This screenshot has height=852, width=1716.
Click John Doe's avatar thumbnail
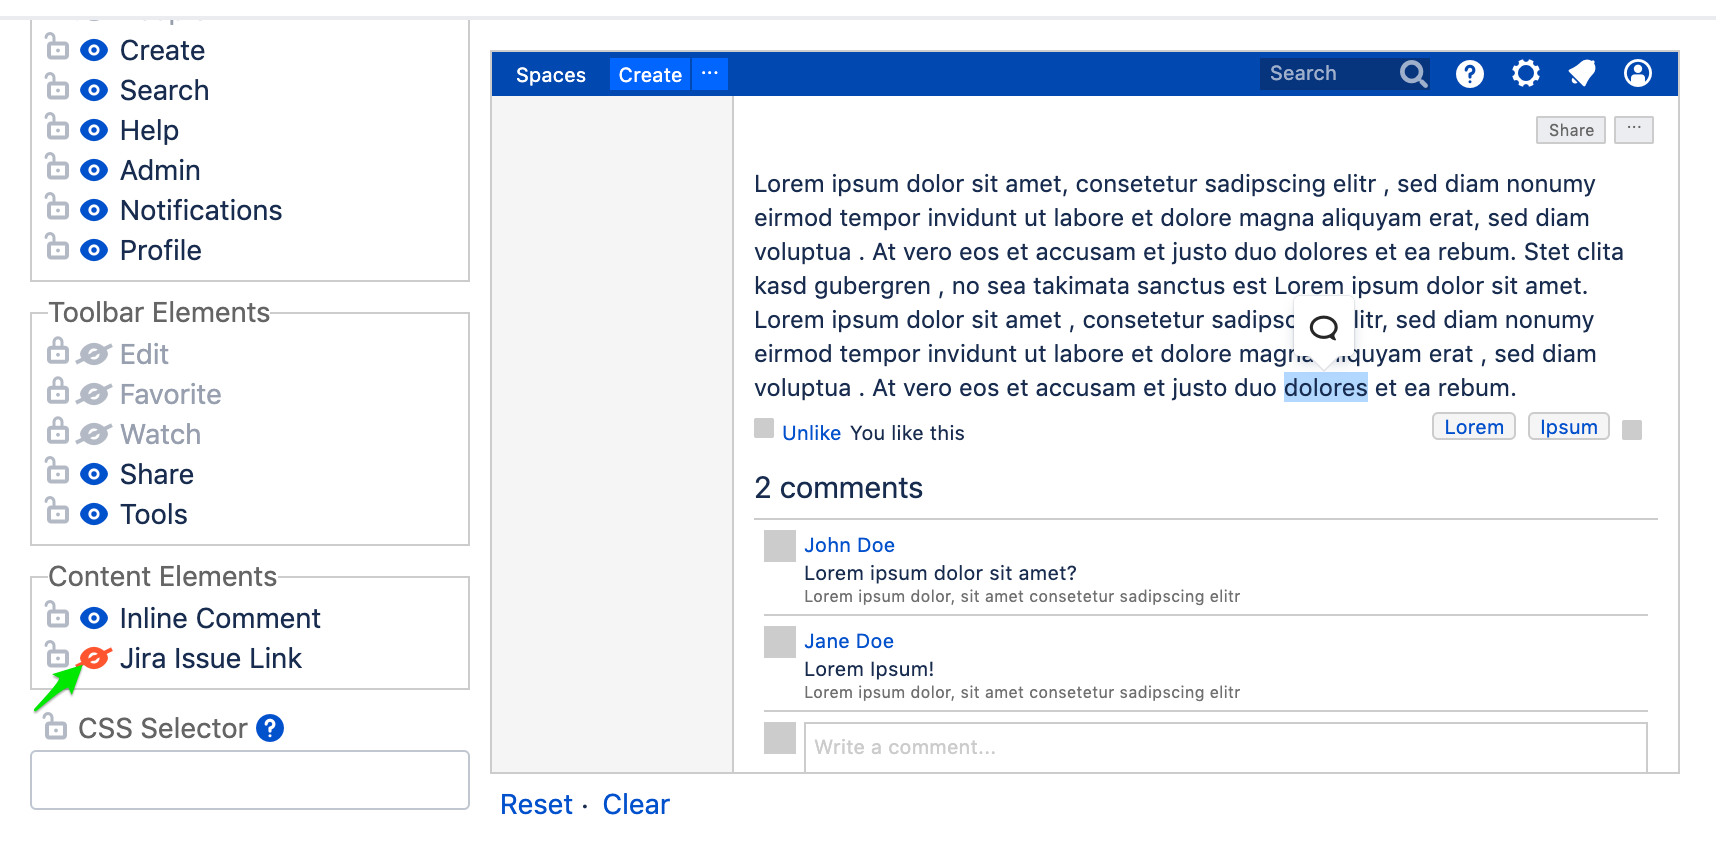point(780,546)
